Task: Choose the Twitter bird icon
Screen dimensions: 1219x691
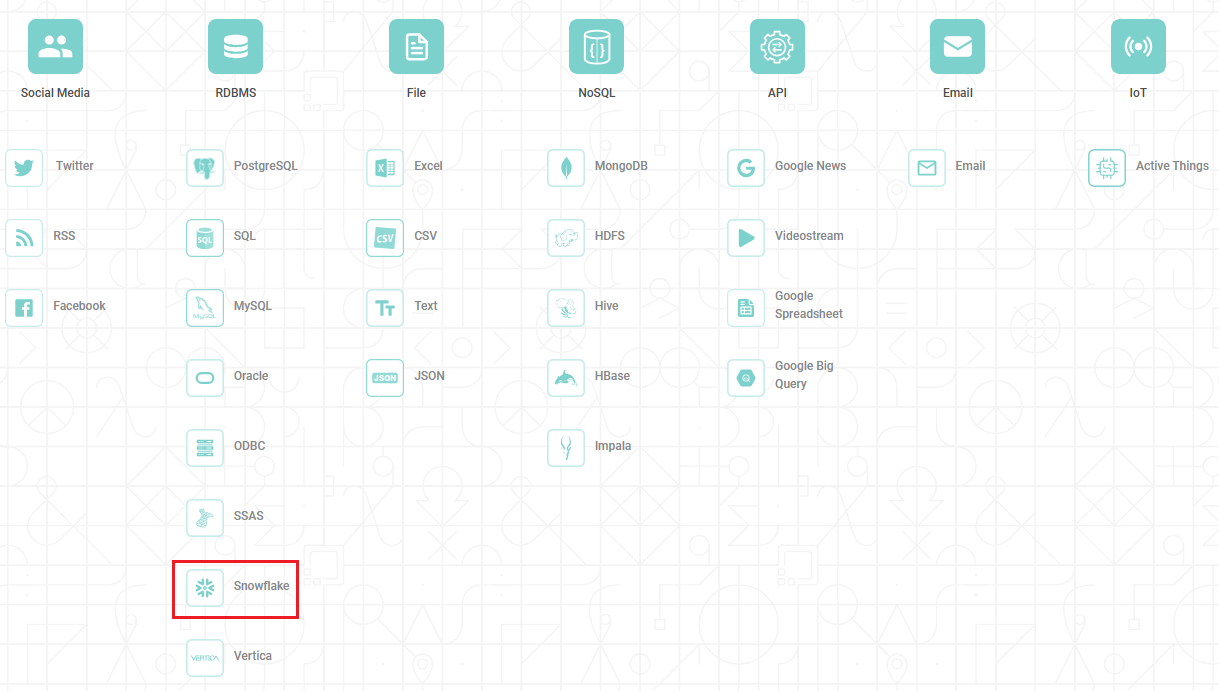Action: [x=24, y=167]
